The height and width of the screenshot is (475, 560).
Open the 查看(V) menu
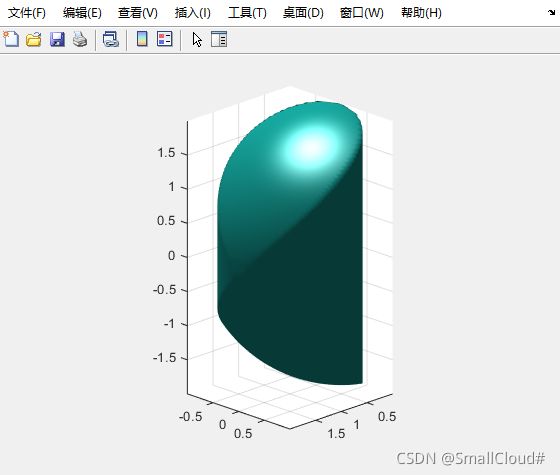pyautogui.click(x=138, y=13)
